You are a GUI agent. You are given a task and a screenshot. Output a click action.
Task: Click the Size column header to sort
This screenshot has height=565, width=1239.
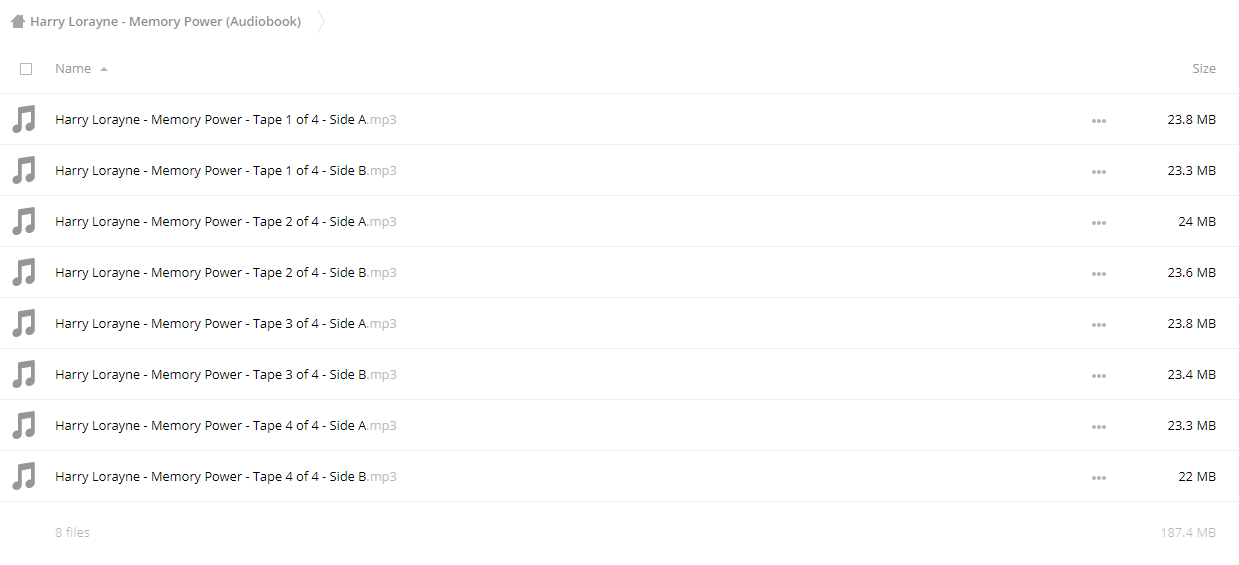[x=1204, y=69]
